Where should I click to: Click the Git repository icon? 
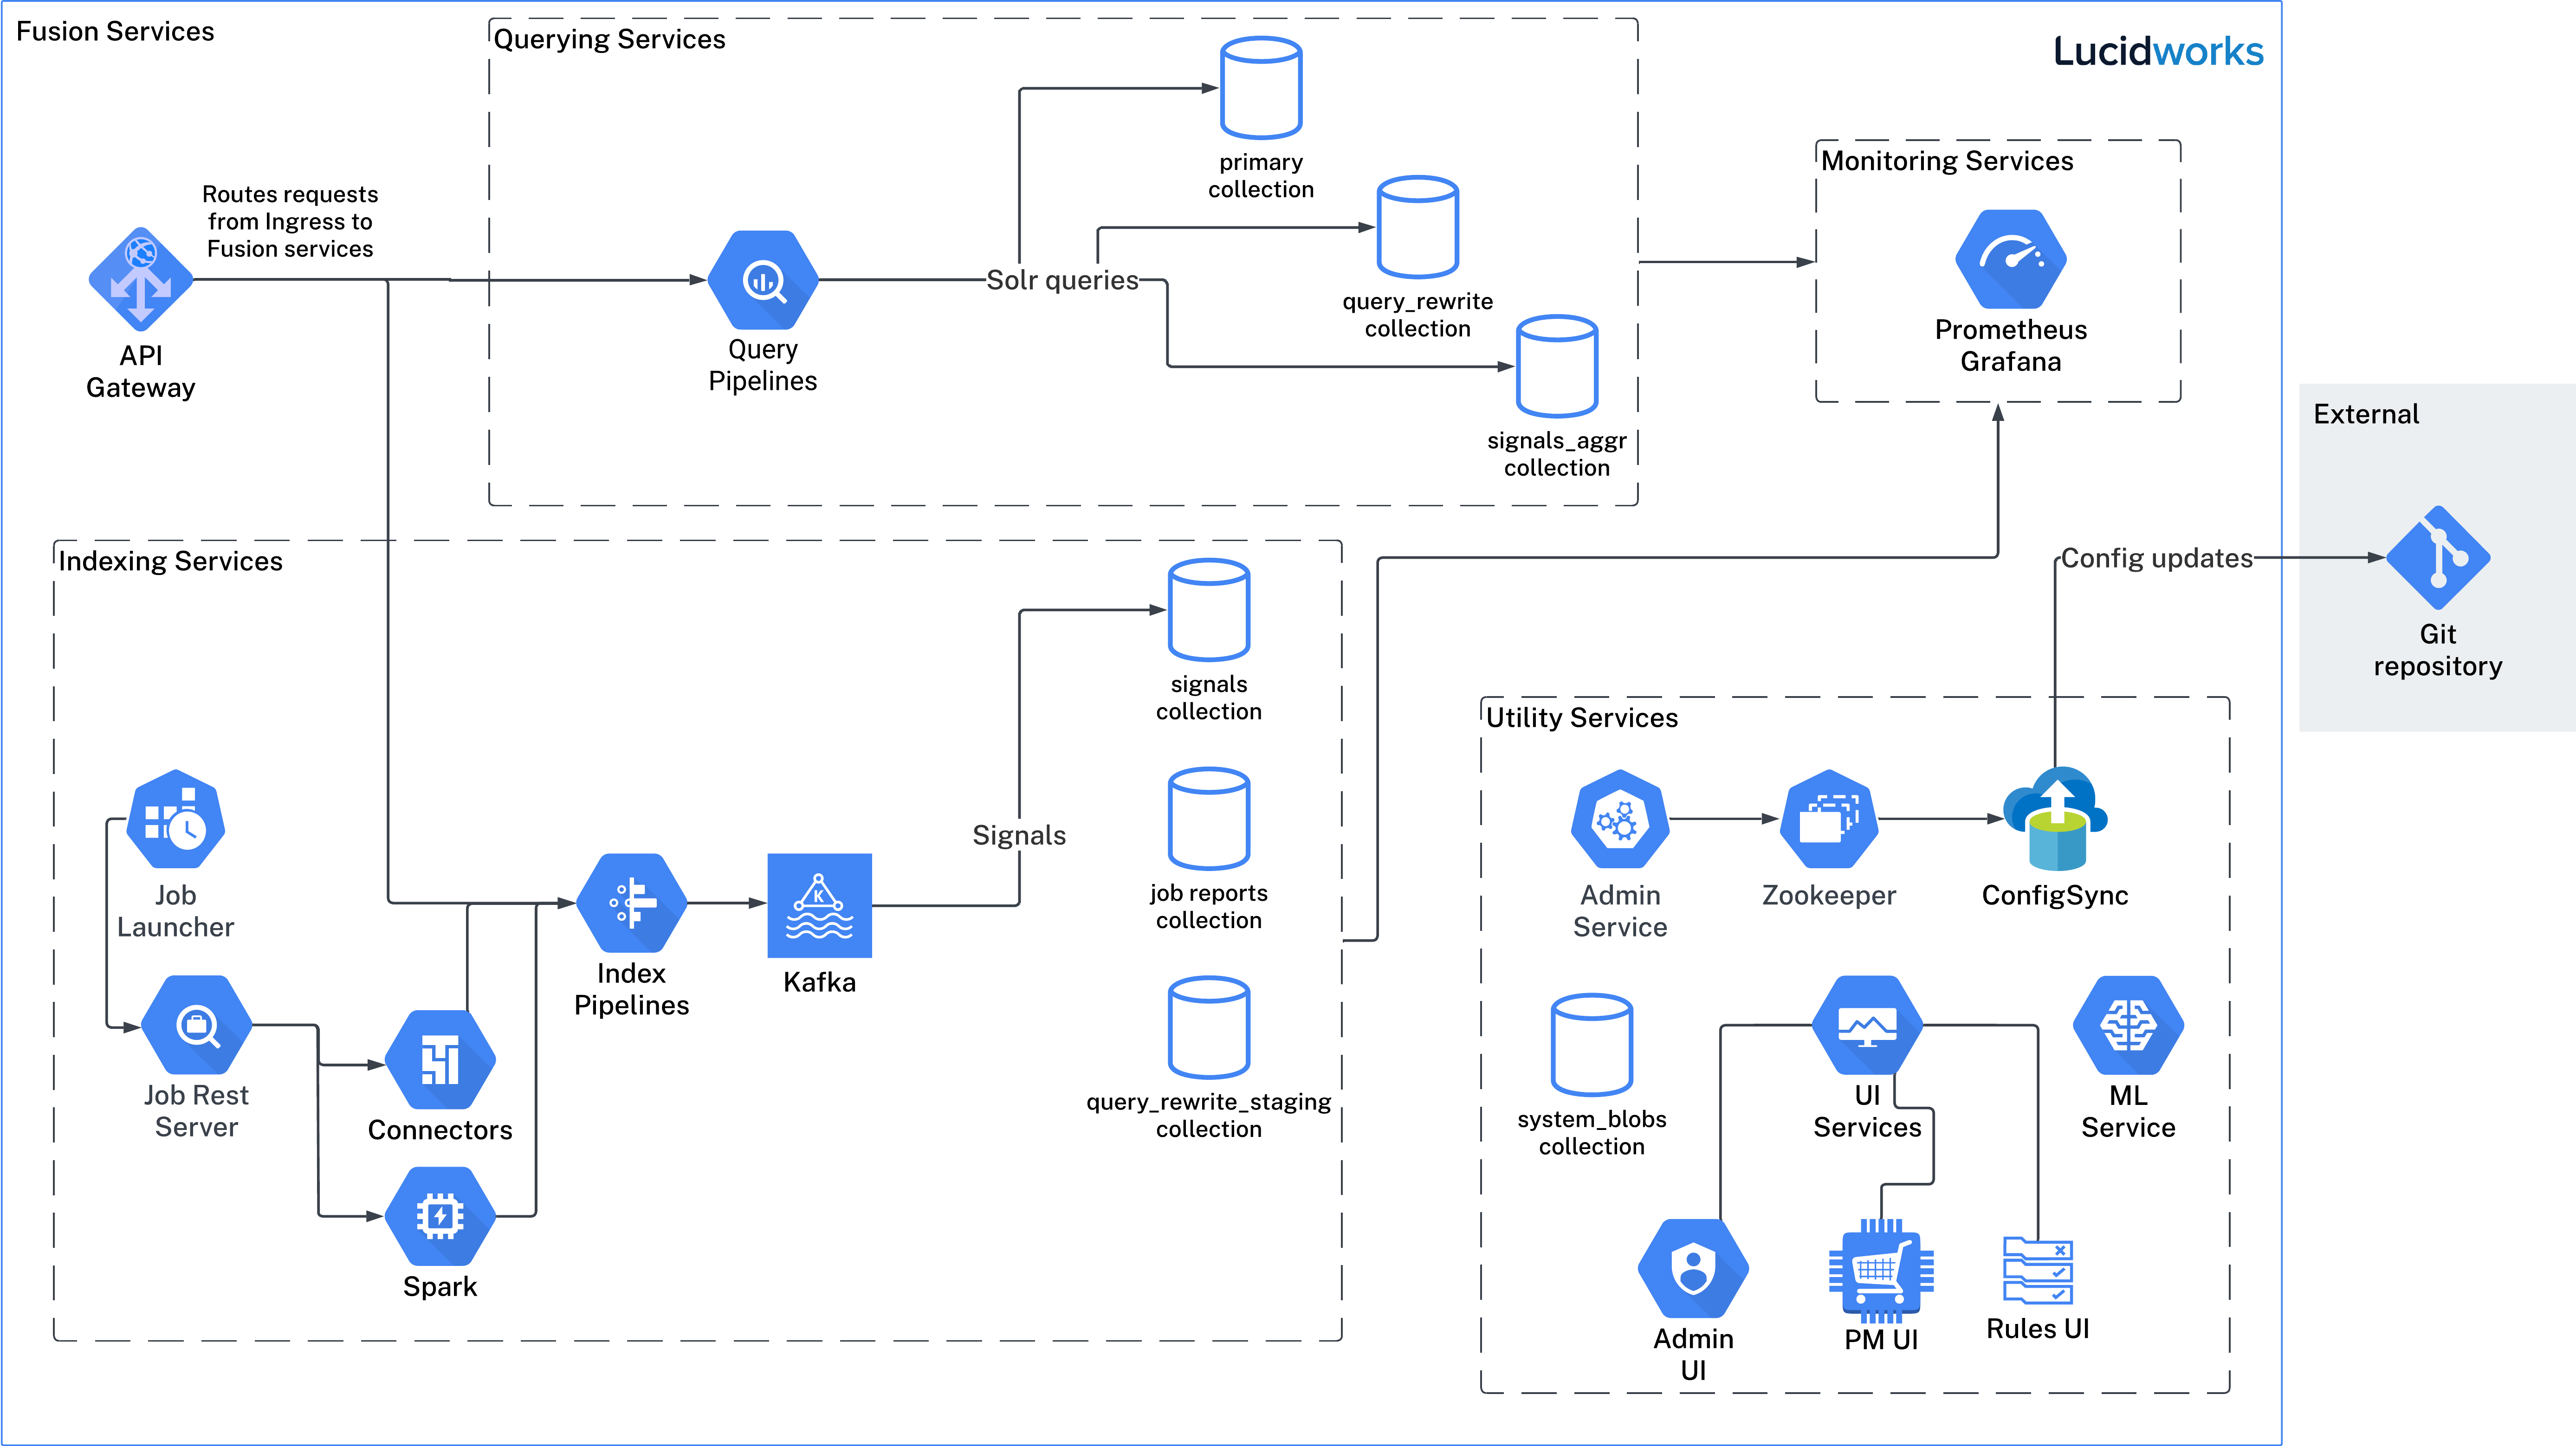coord(2438,558)
